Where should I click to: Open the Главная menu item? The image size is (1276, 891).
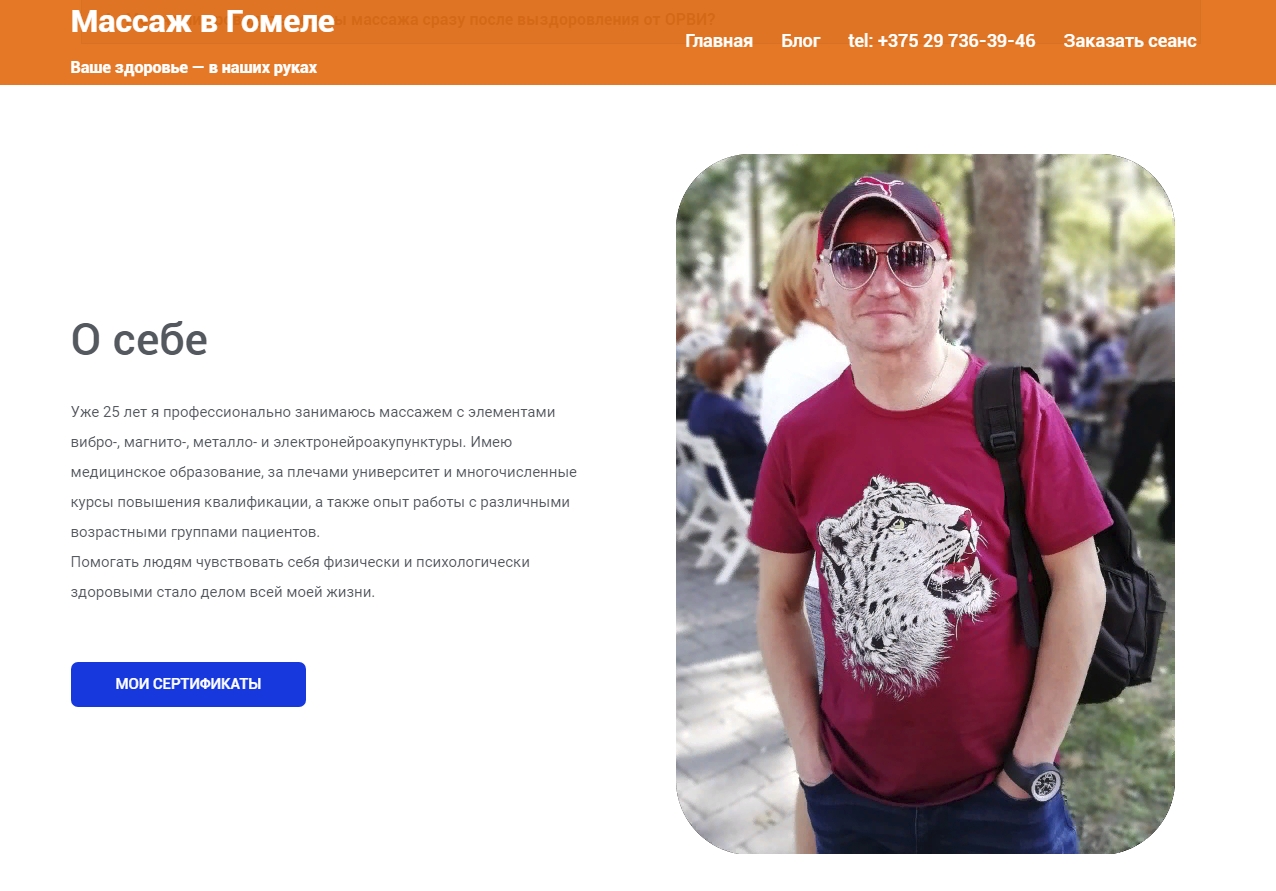pos(719,41)
